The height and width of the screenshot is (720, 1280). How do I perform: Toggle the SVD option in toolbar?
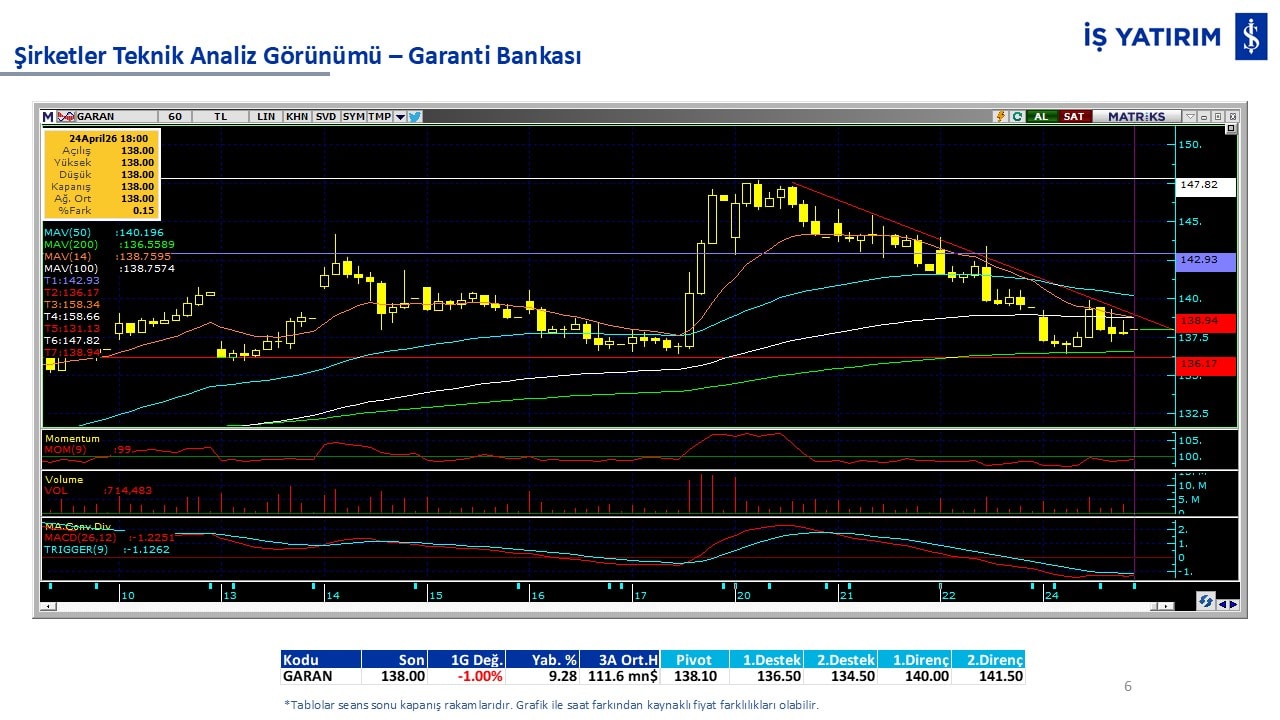click(326, 116)
